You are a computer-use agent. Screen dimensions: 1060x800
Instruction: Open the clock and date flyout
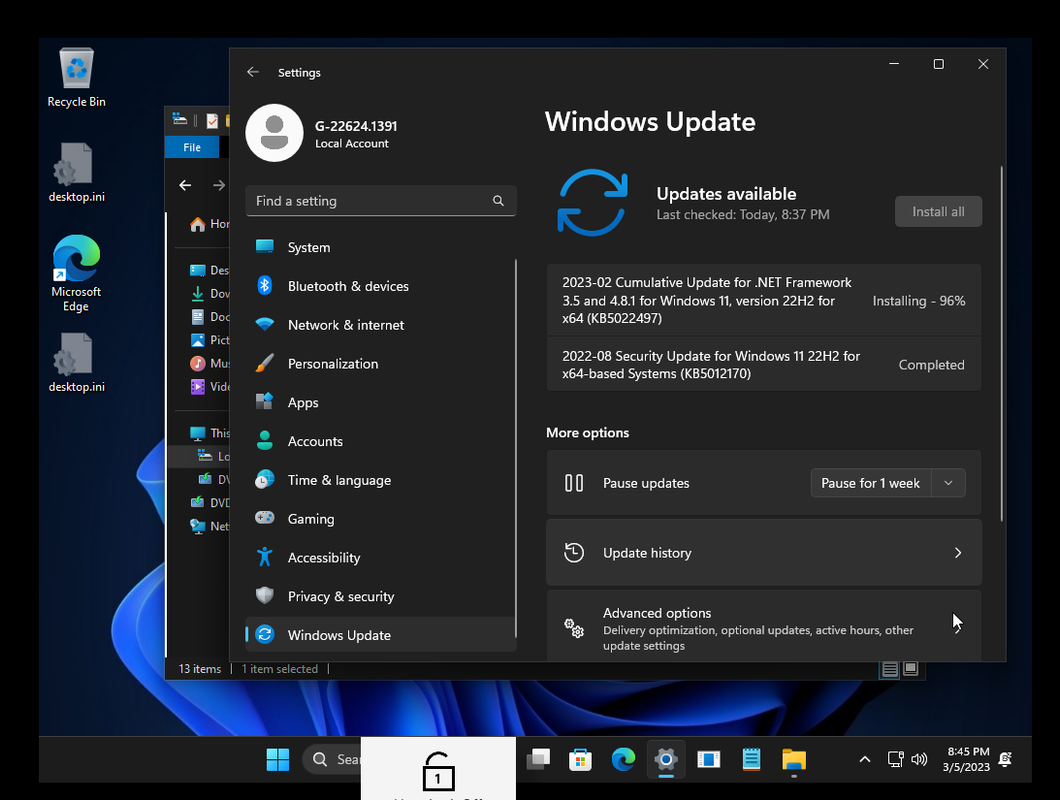tap(967, 759)
